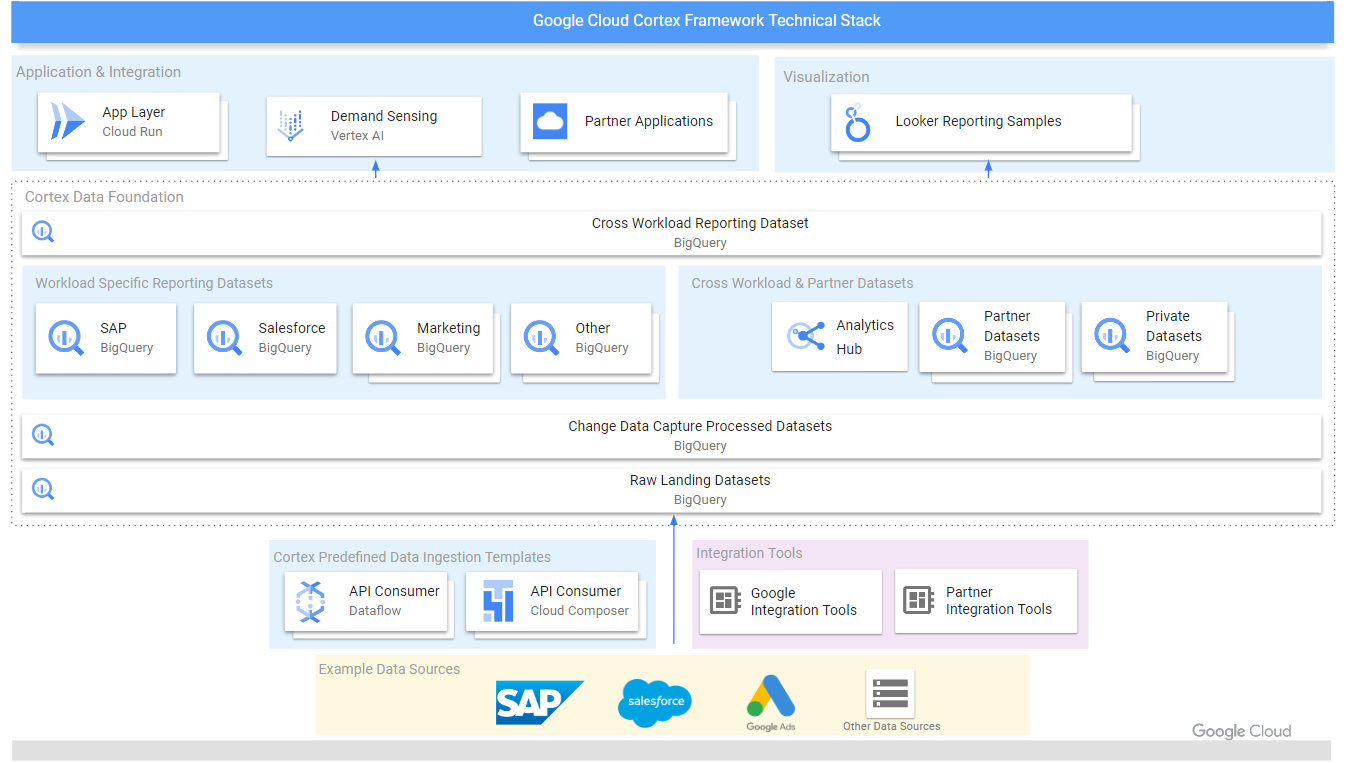The image size is (1357, 763).
Task: Click the App Layer Cloud Run icon
Action: 66,121
